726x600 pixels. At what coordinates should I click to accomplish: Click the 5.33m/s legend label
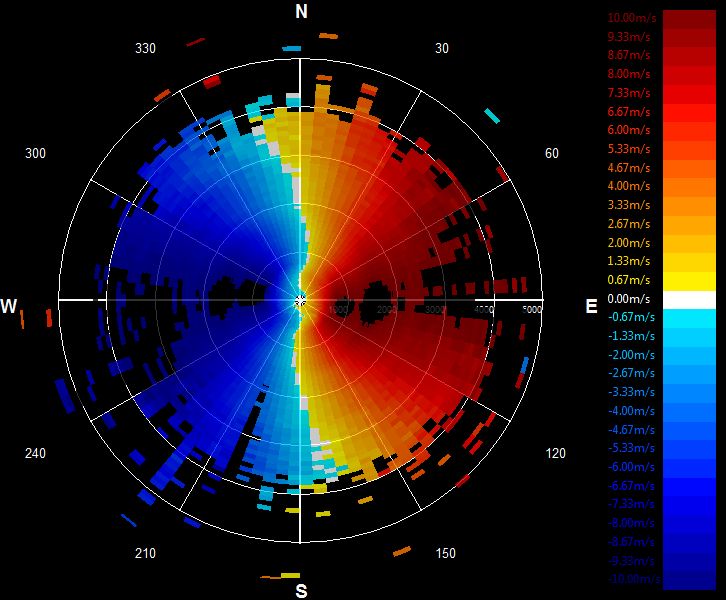click(x=629, y=149)
